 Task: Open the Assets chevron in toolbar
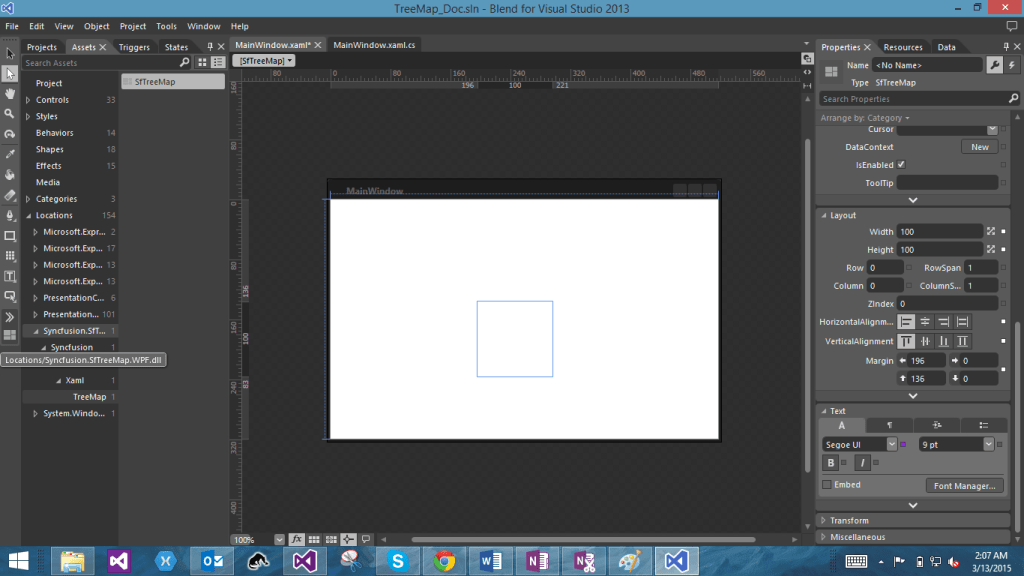point(10,317)
